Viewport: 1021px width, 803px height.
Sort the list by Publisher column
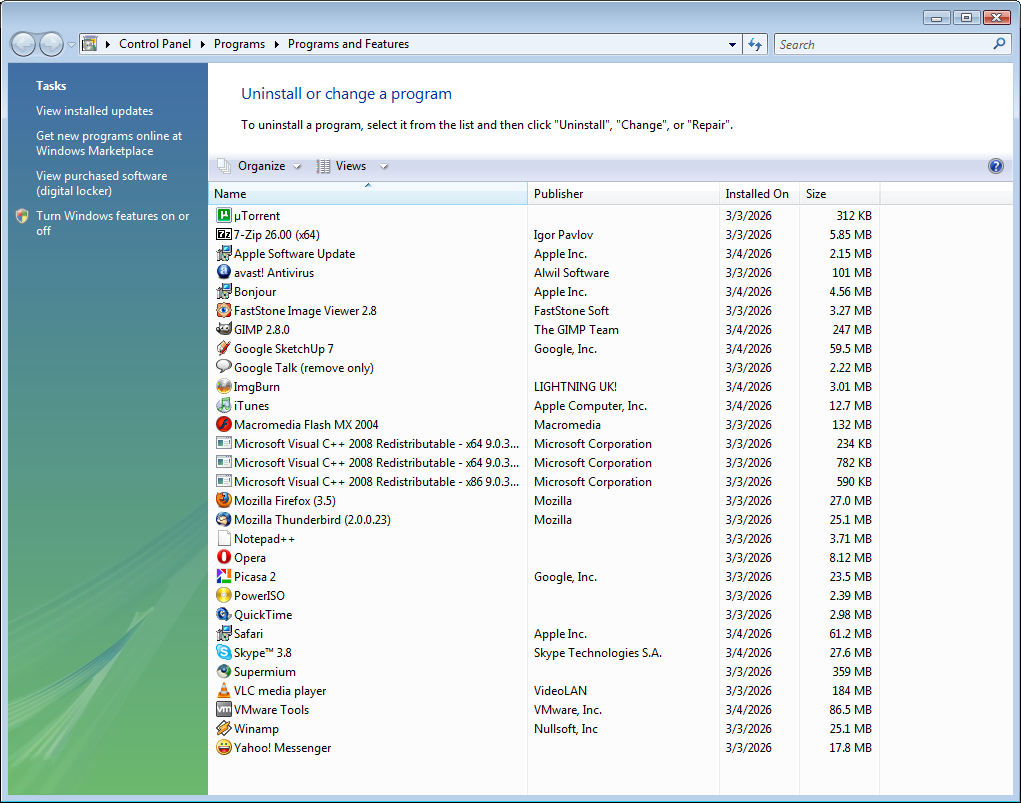(x=623, y=193)
